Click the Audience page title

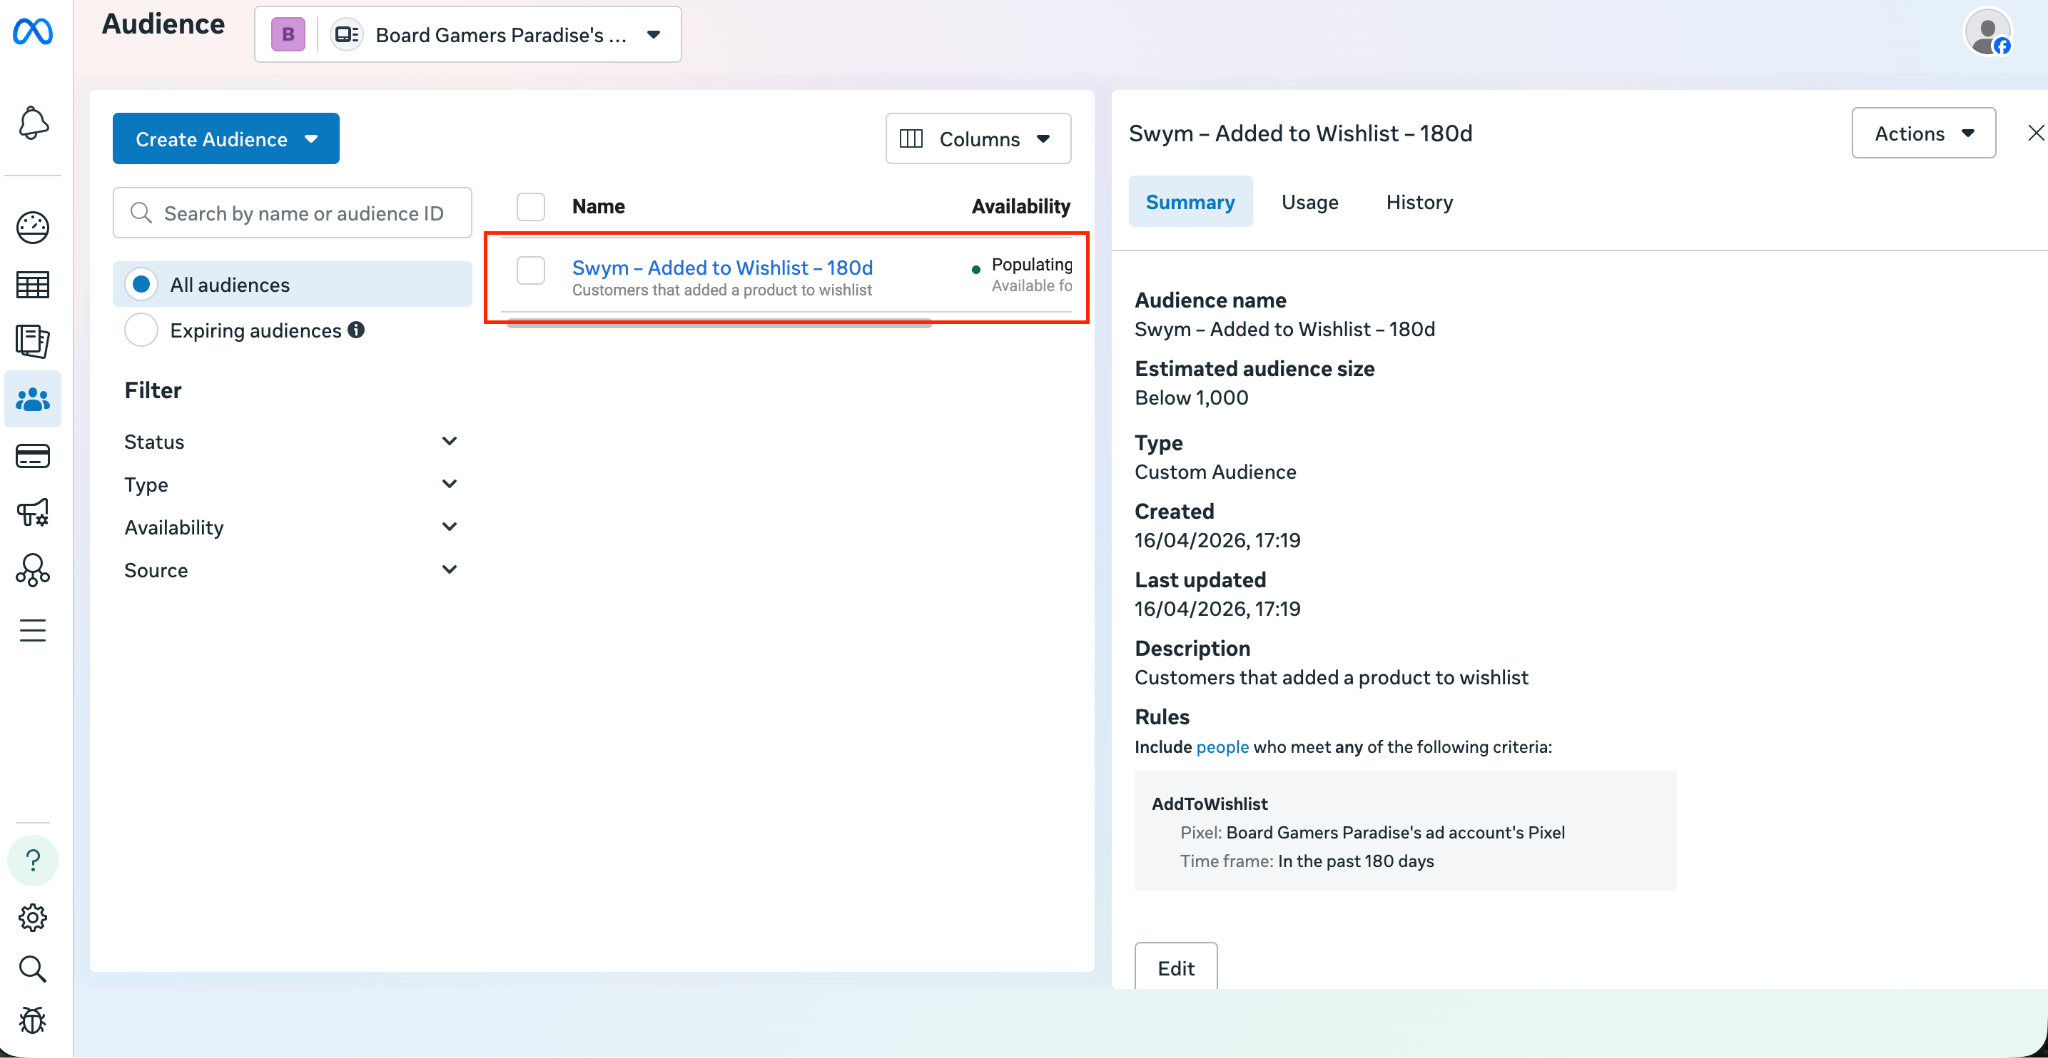pos(163,24)
